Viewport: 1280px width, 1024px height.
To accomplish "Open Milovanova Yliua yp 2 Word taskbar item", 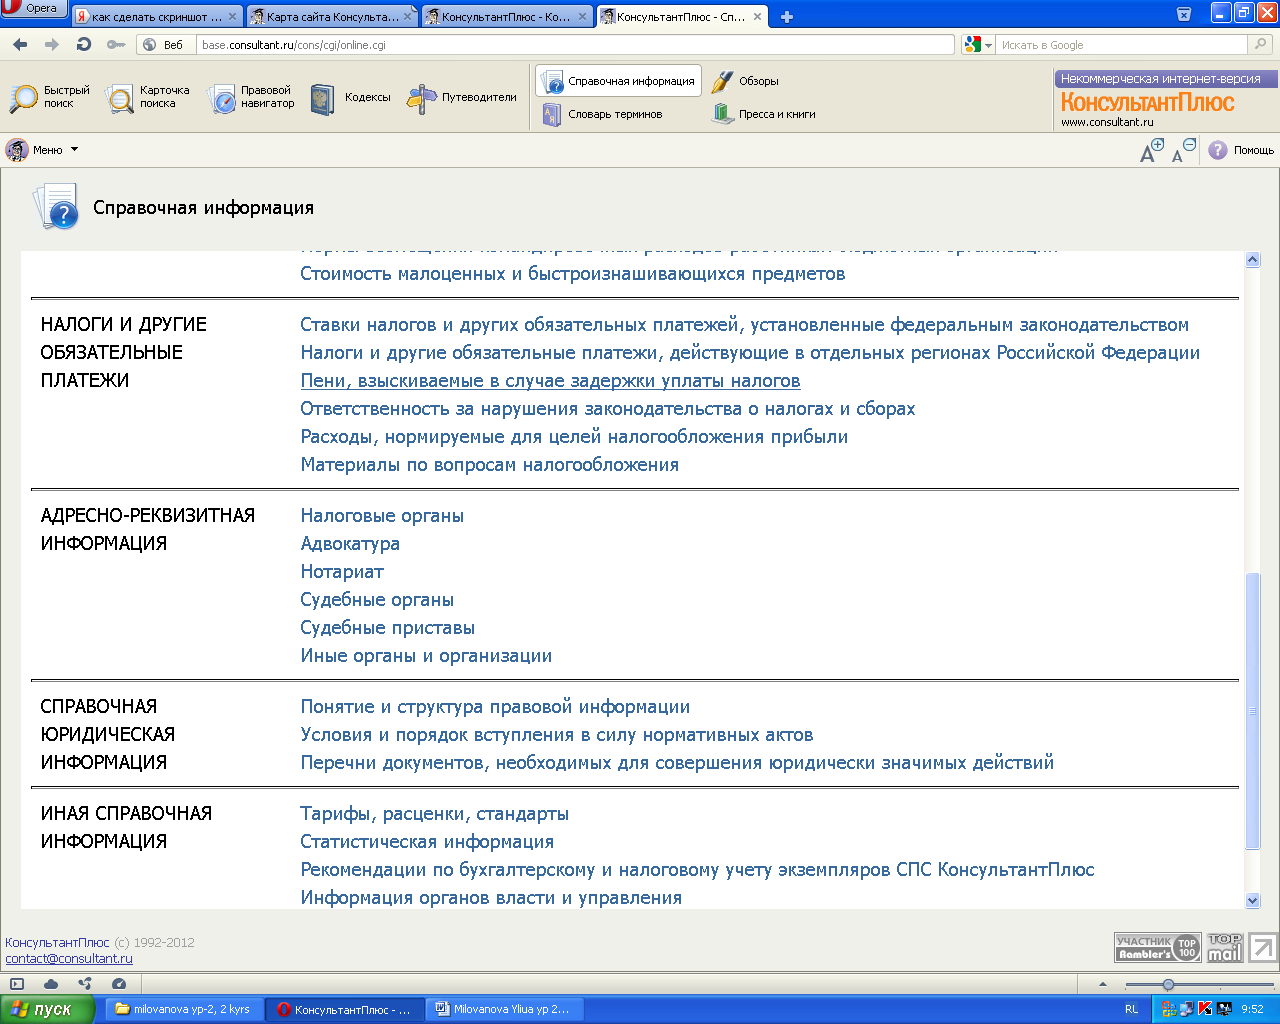I will point(503,1009).
